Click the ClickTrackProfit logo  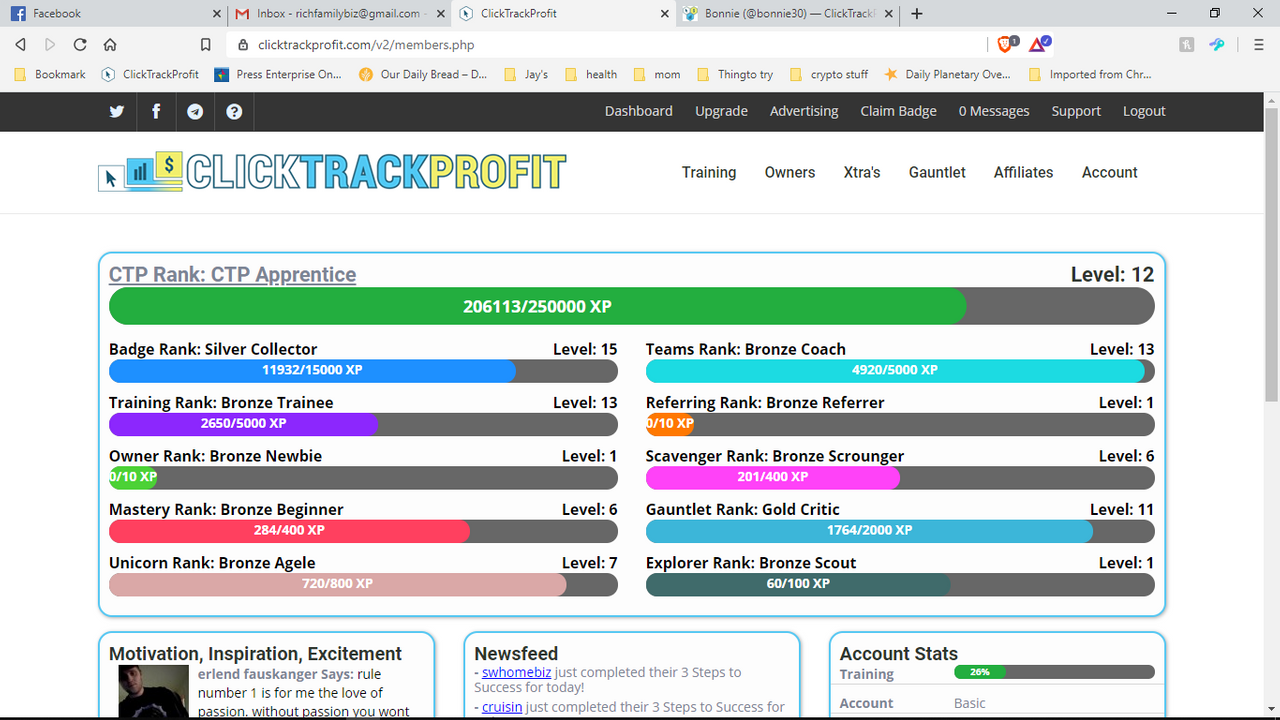pos(332,172)
